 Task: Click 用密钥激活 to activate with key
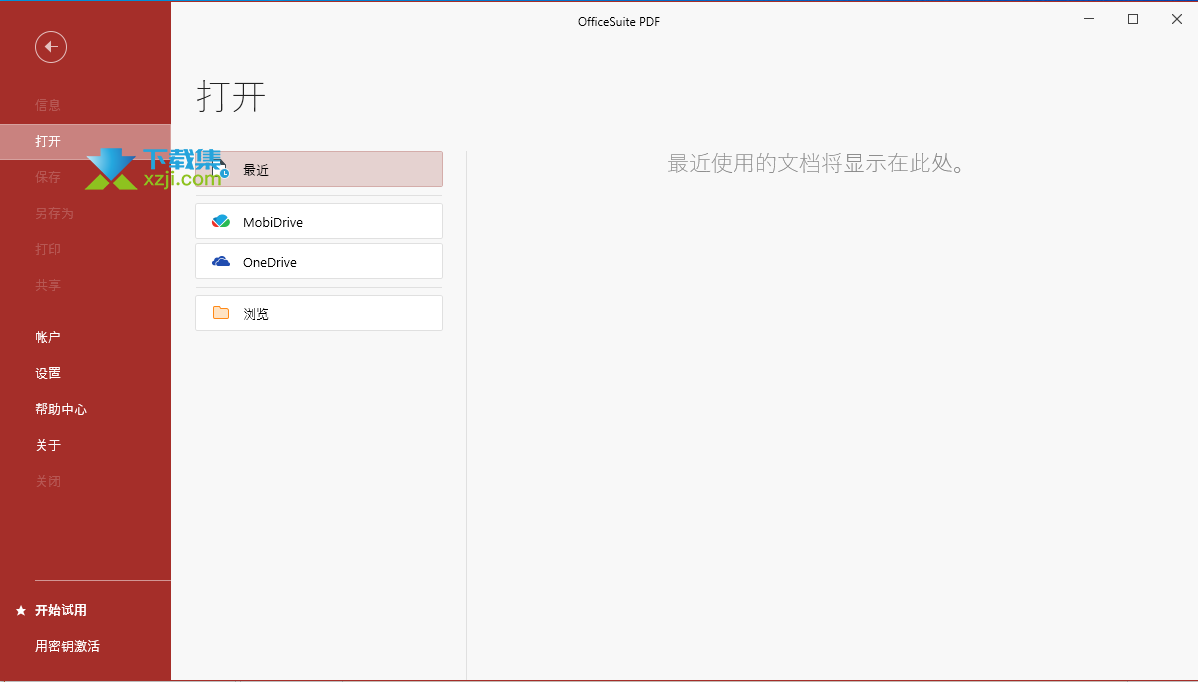tap(67, 646)
